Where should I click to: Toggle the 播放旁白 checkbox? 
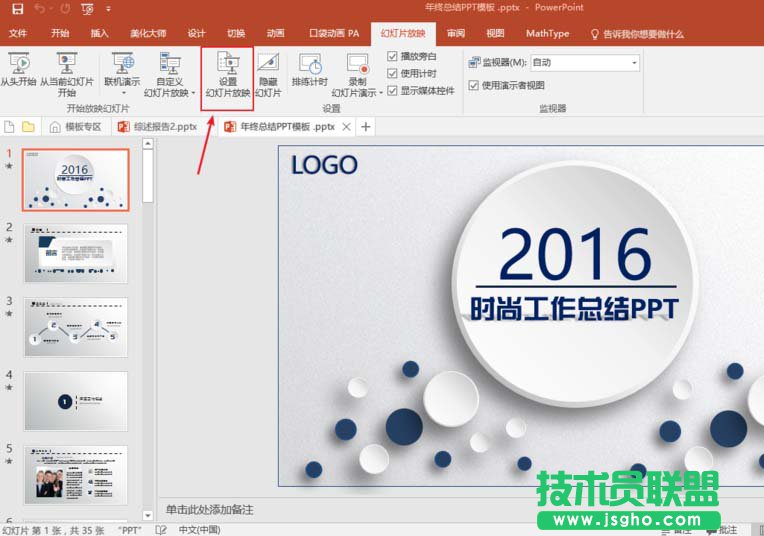[392, 57]
